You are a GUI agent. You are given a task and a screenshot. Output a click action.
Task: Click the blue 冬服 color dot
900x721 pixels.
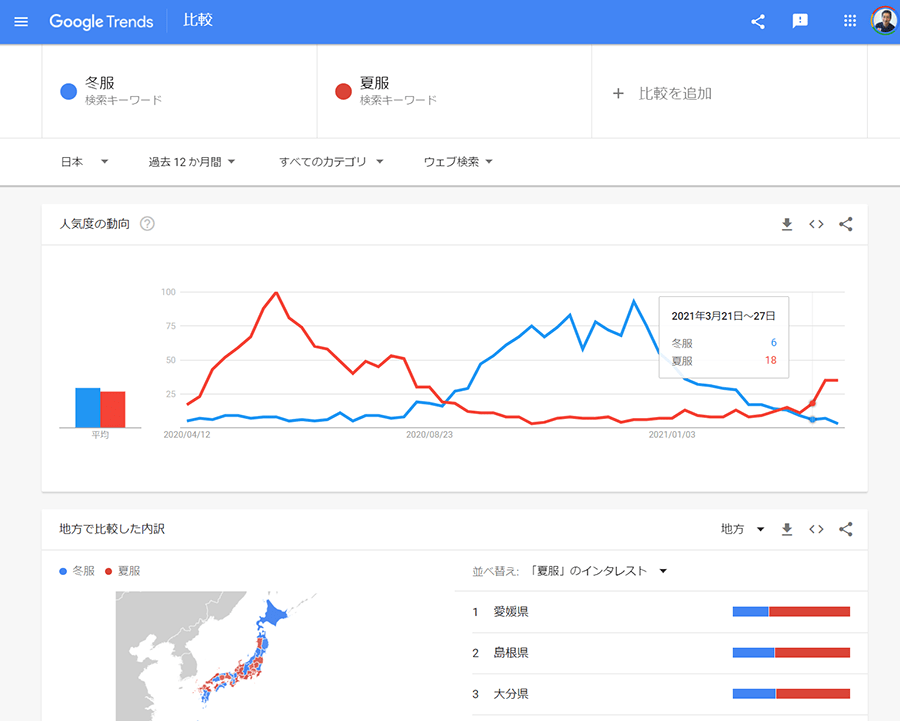click(68, 92)
